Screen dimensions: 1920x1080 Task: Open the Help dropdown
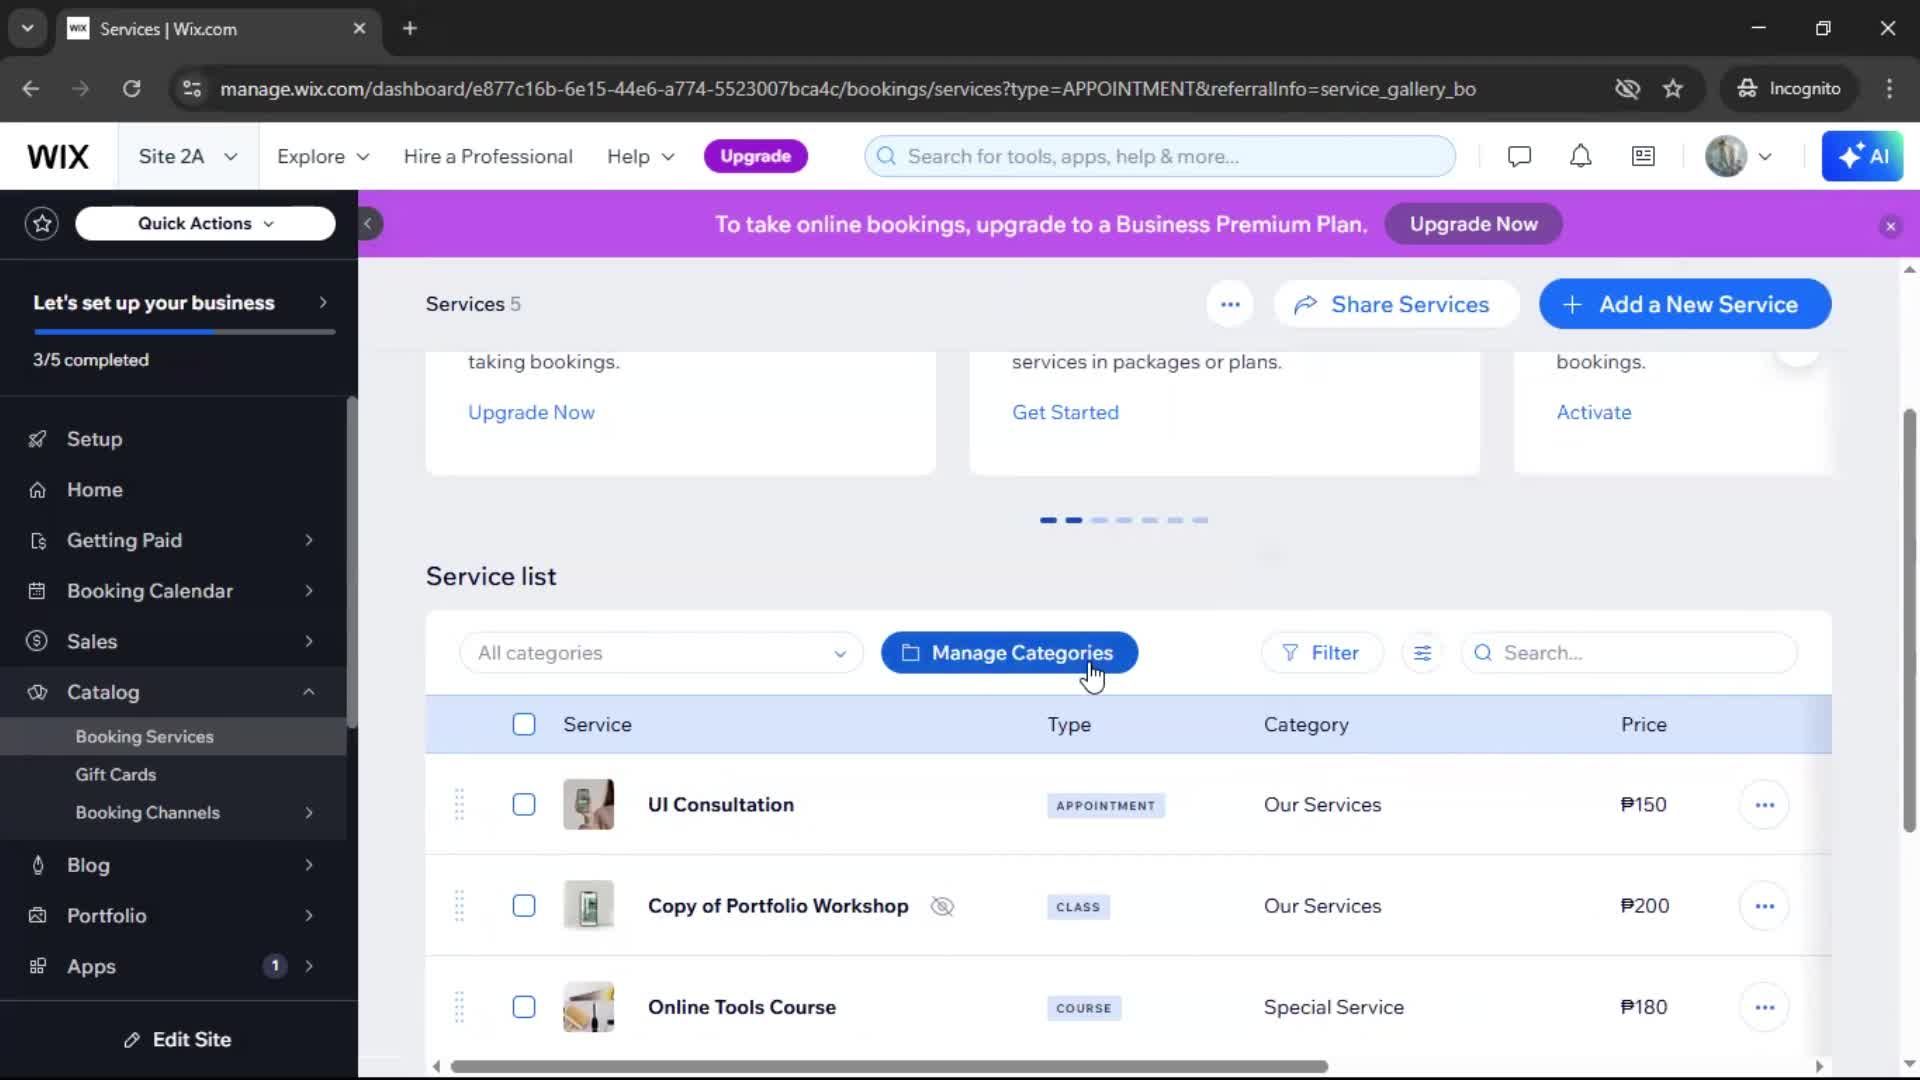[x=641, y=157]
